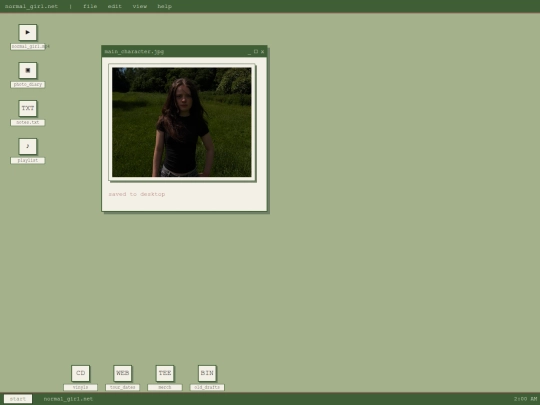This screenshot has height=405, width=540.
Task: Click the photo in main_character.jpg window
Action: [181, 122]
